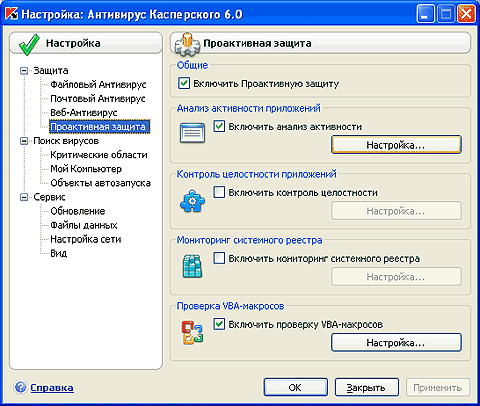Image resolution: width=480 pixels, height=406 pixels.
Task: Click the blue puzzle integrity control icon
Action: pyautogui.click(x=192, y=201)
